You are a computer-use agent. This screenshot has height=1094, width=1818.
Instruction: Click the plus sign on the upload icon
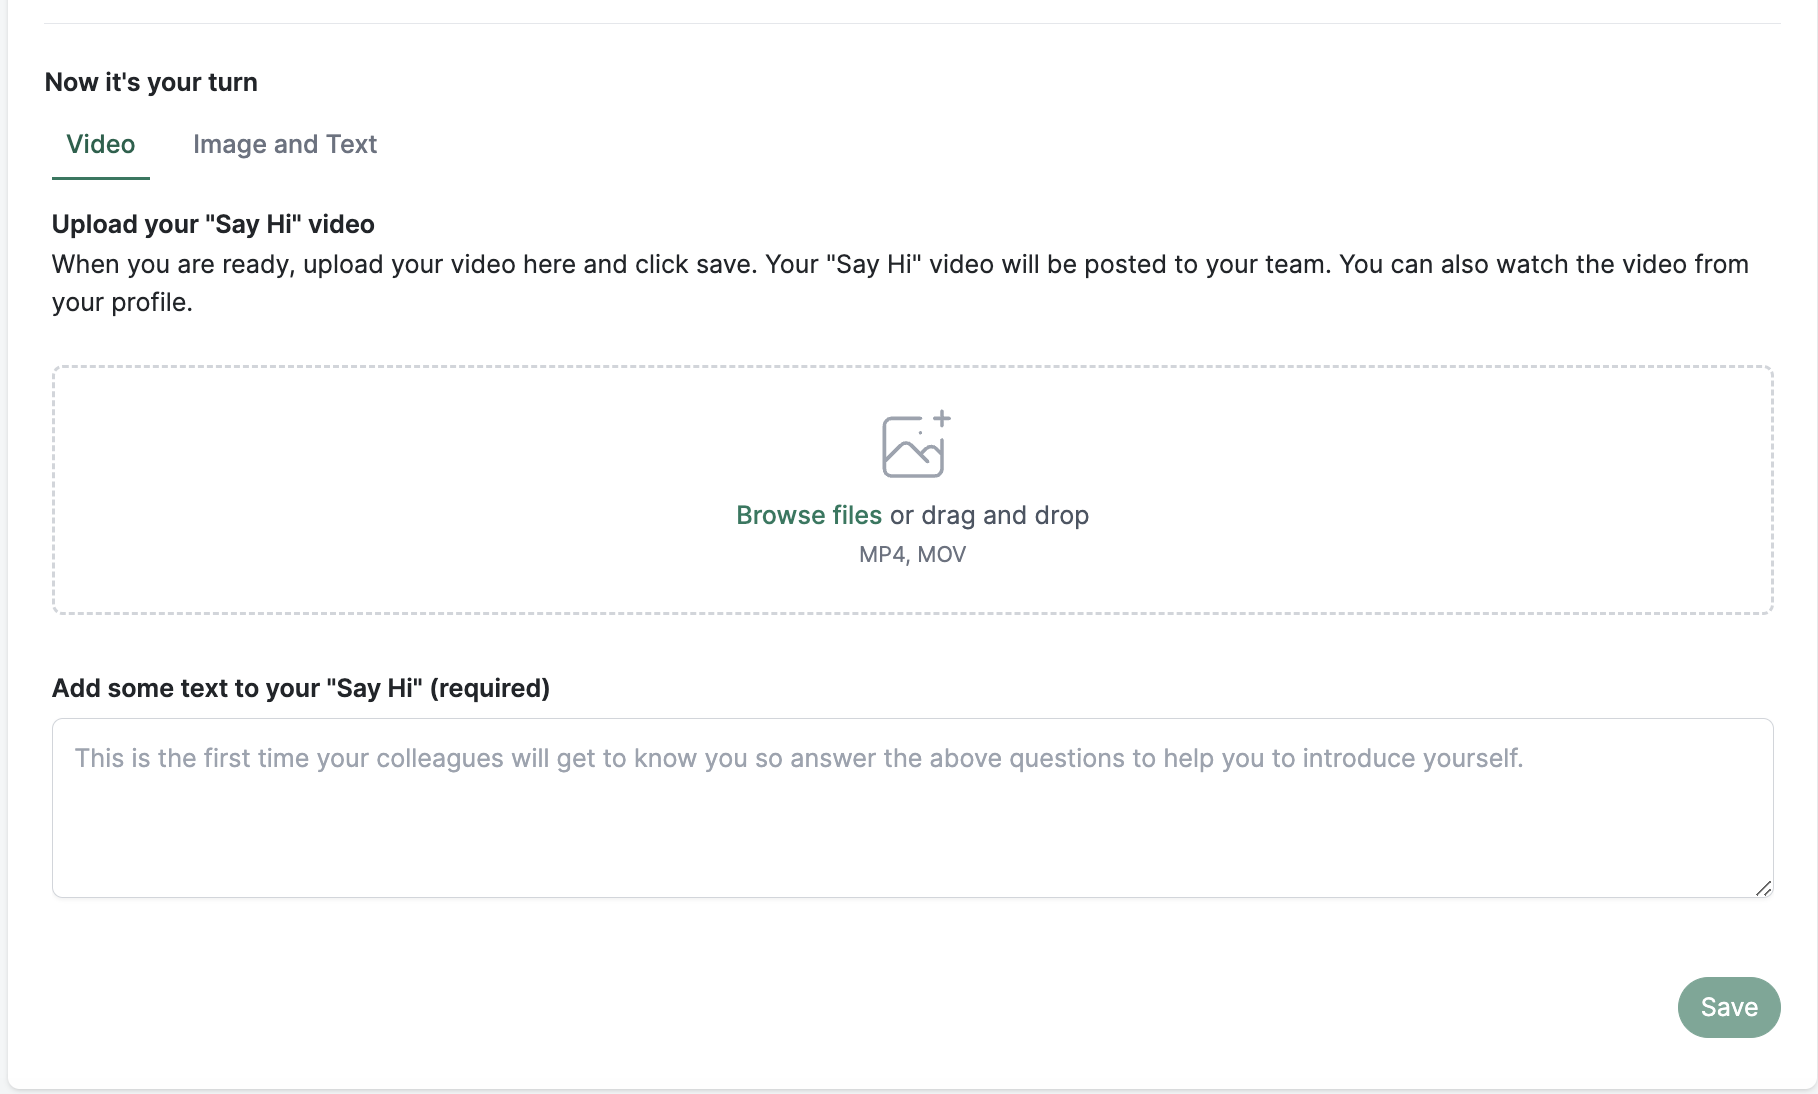(942, 418)
